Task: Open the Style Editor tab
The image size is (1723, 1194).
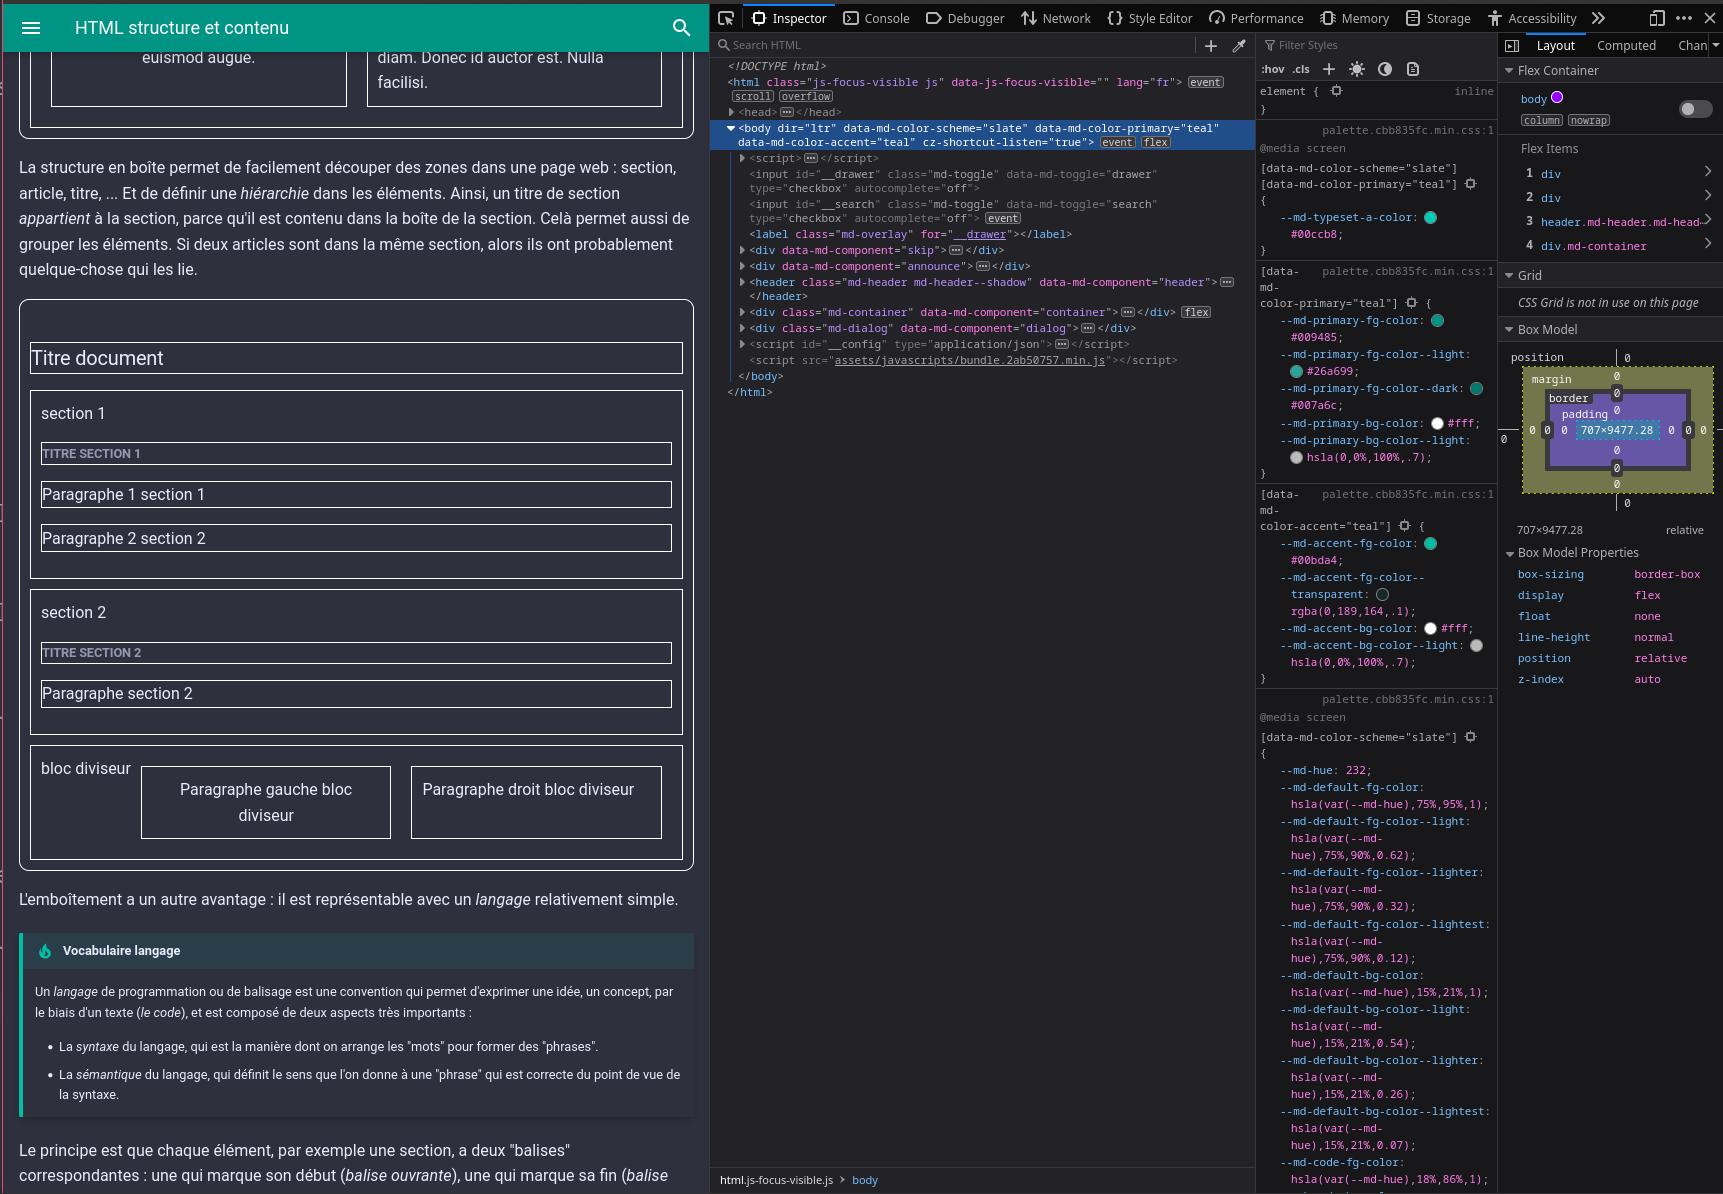Action: click(x=1150, y=18)
